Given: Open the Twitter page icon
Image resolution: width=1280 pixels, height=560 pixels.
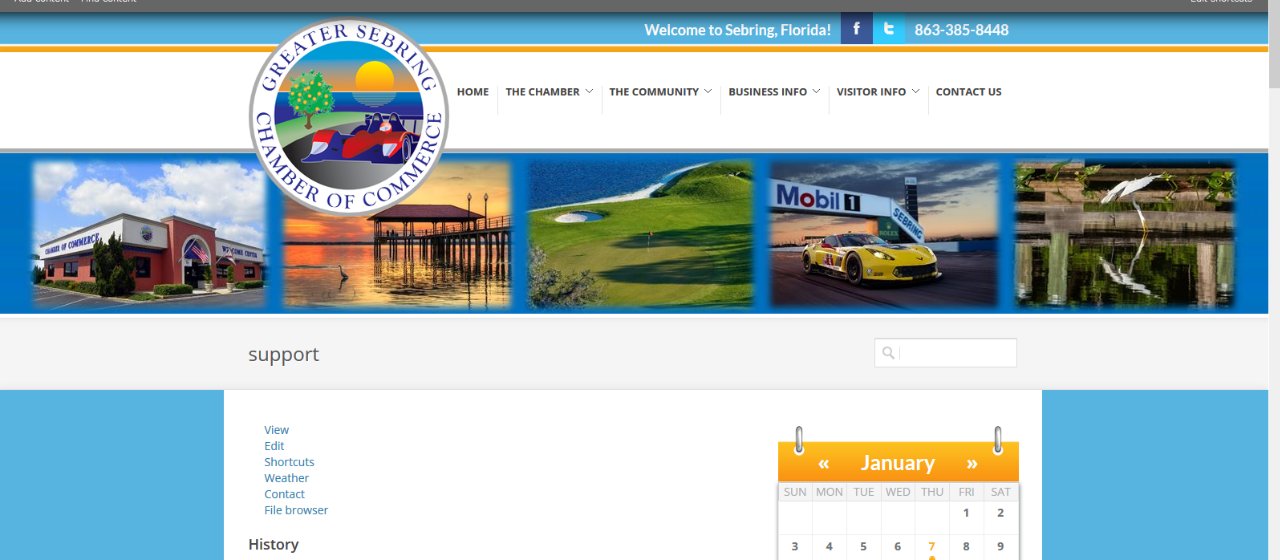Looking at the screenshot, I should pos(888,29).
